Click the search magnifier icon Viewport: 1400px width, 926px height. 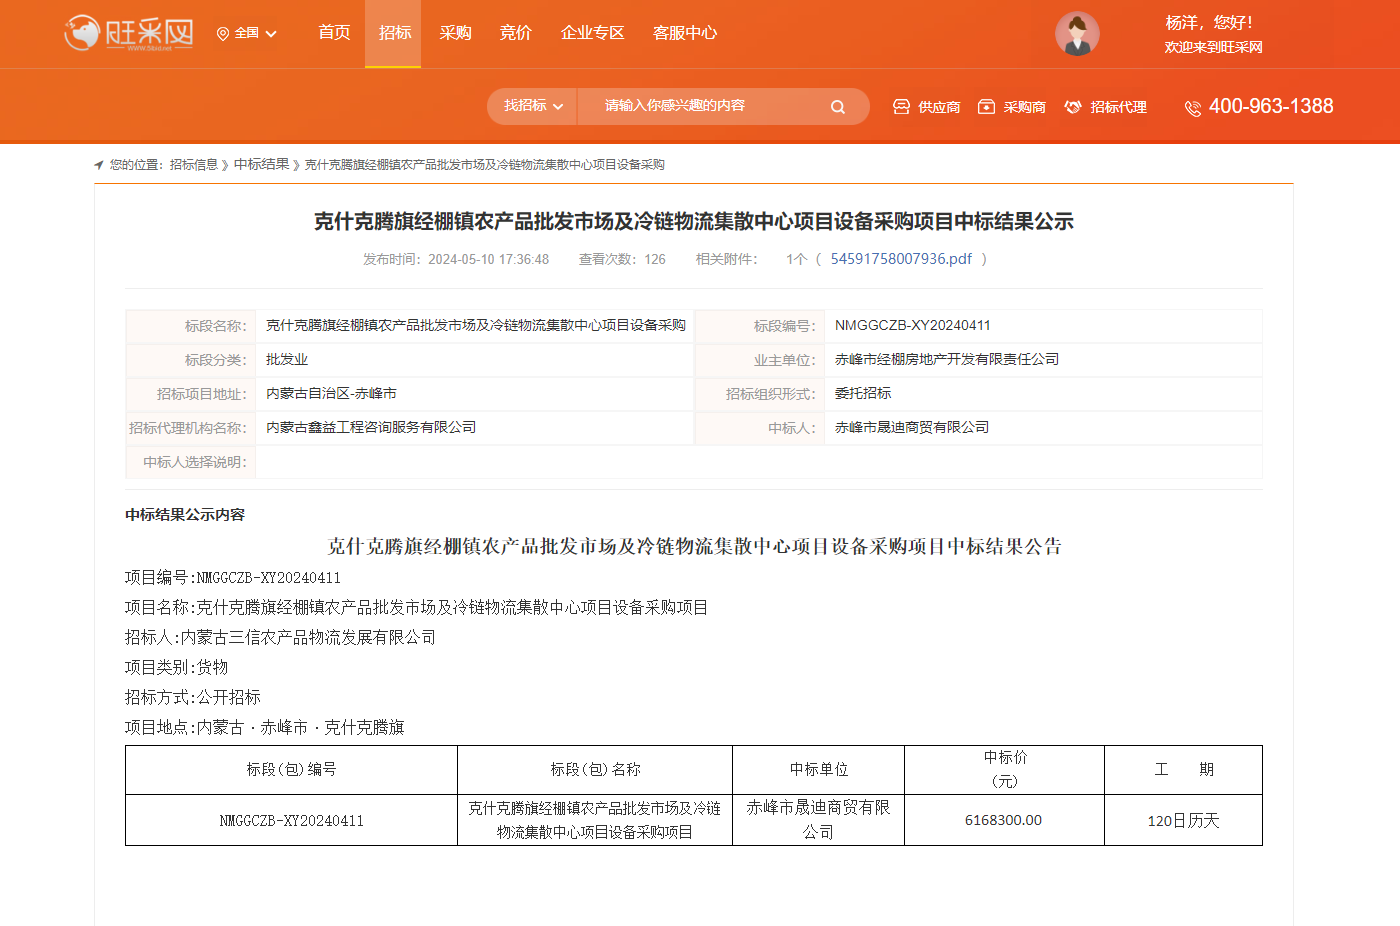[x=838, y=107]
